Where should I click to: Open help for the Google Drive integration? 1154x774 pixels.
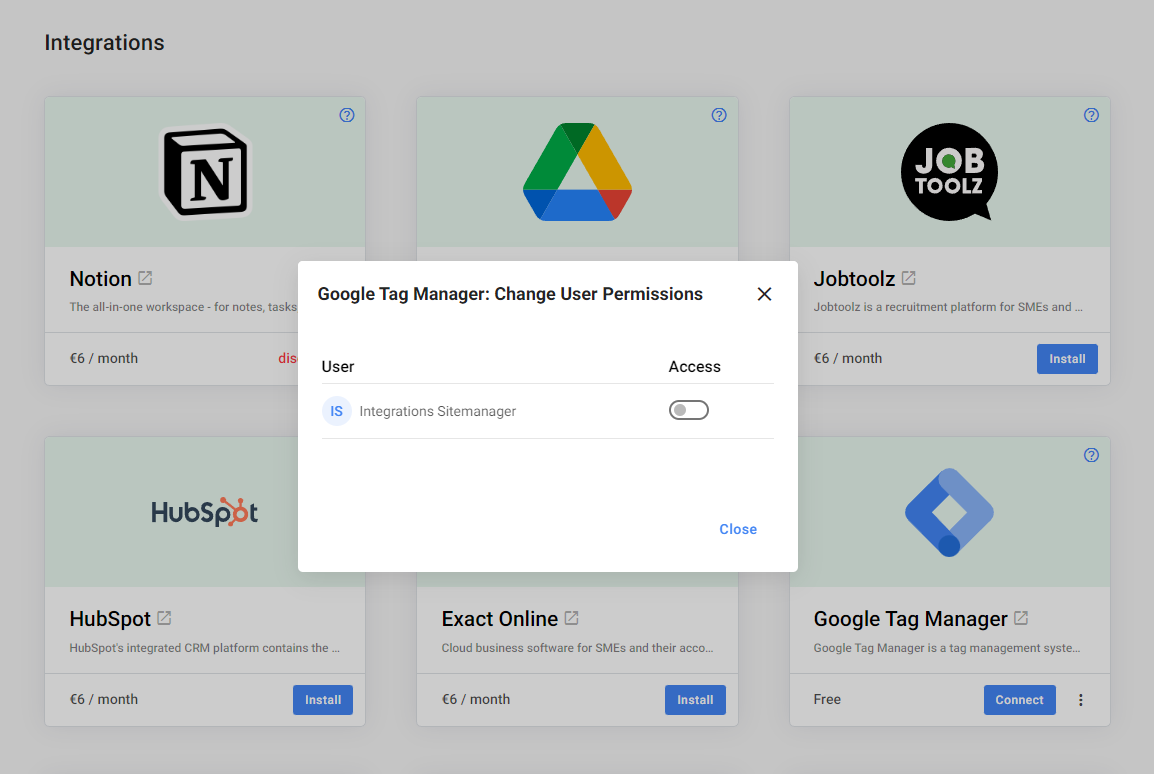719,115
